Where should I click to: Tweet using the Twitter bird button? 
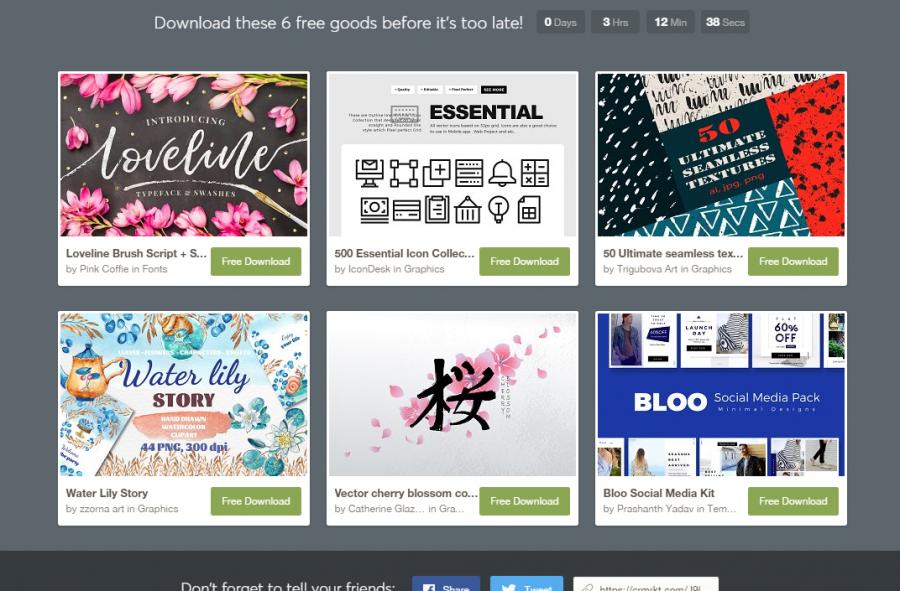pyautogui.click(x=526, y=584)
